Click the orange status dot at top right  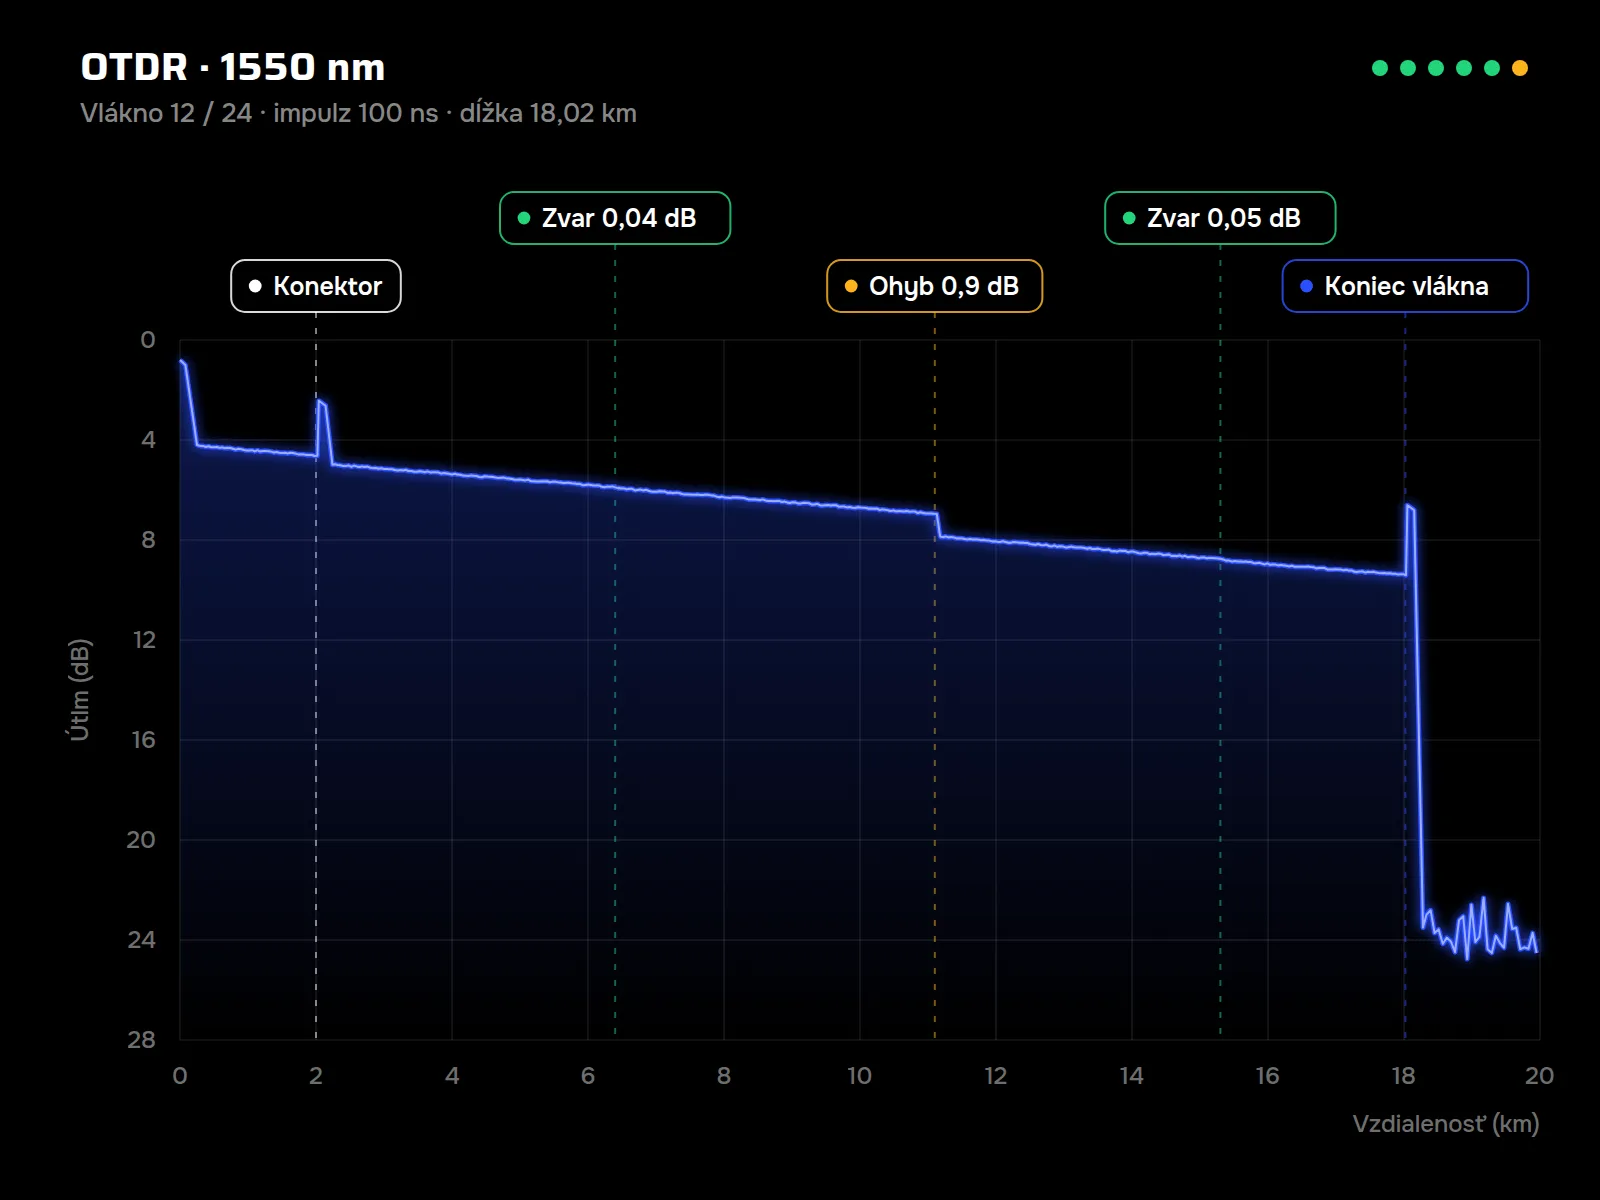click(x=1520, y=68)
